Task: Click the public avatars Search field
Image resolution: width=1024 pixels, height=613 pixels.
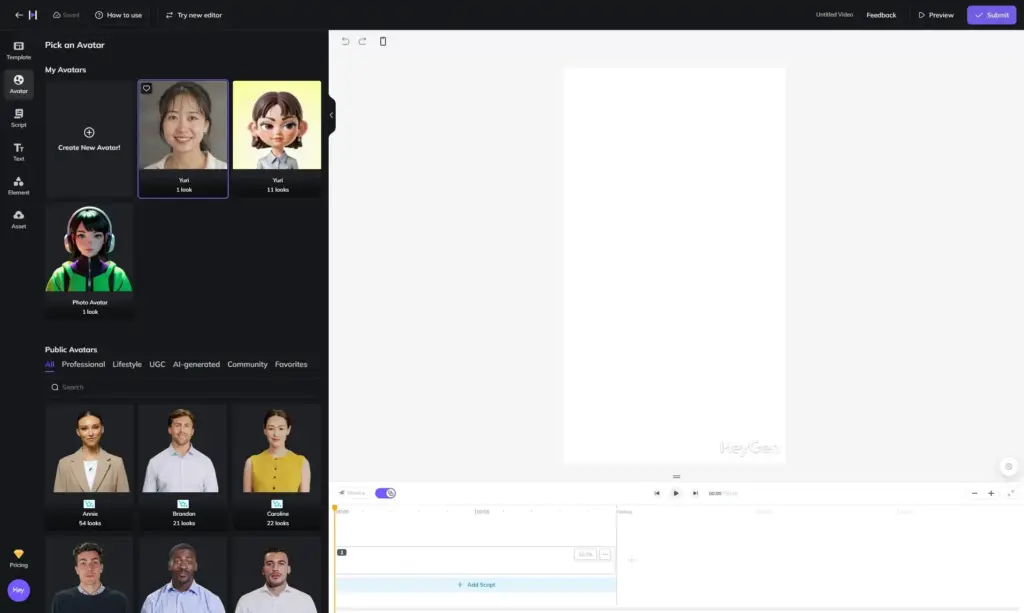Action: (x=183, y=387)
